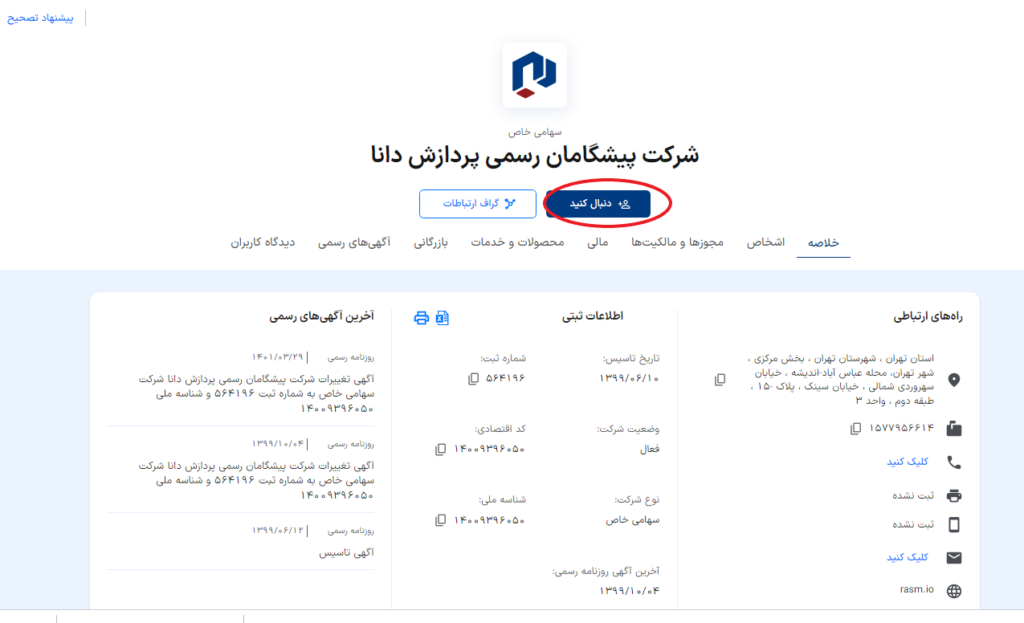
Task: Click the globe icon next to rasm.io
Action: point(954,590)
